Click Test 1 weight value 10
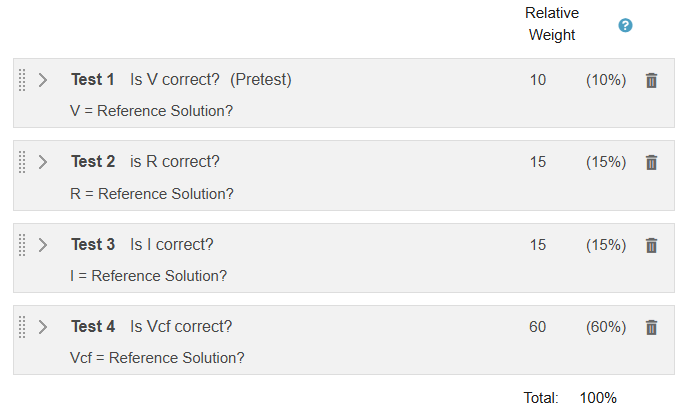 tap(538, 80)
